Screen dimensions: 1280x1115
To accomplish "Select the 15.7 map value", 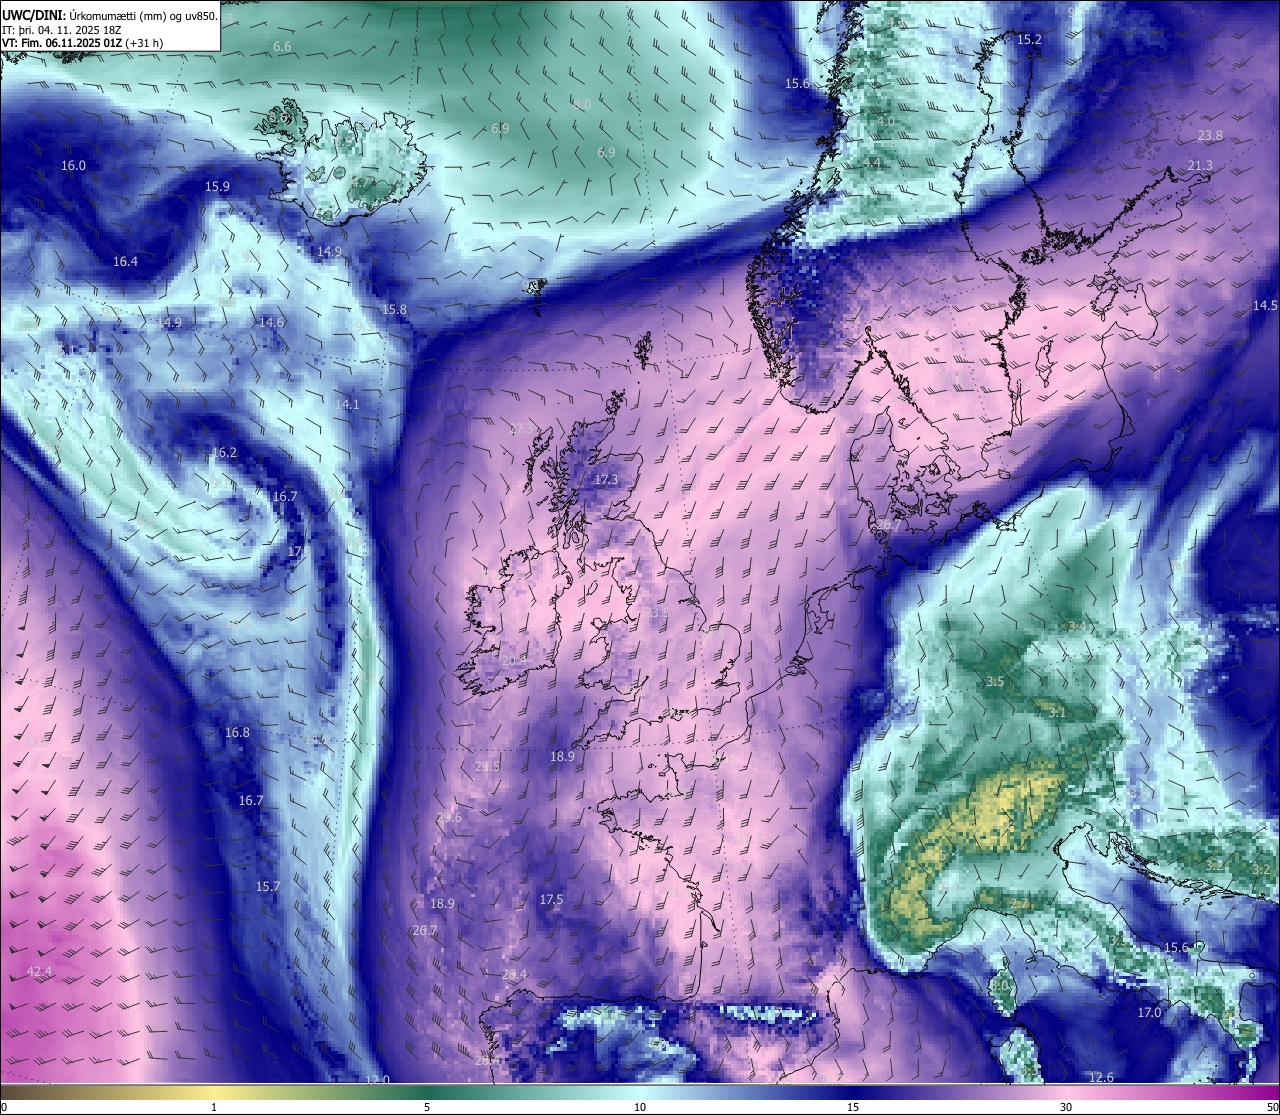I will tap(267, 887).
